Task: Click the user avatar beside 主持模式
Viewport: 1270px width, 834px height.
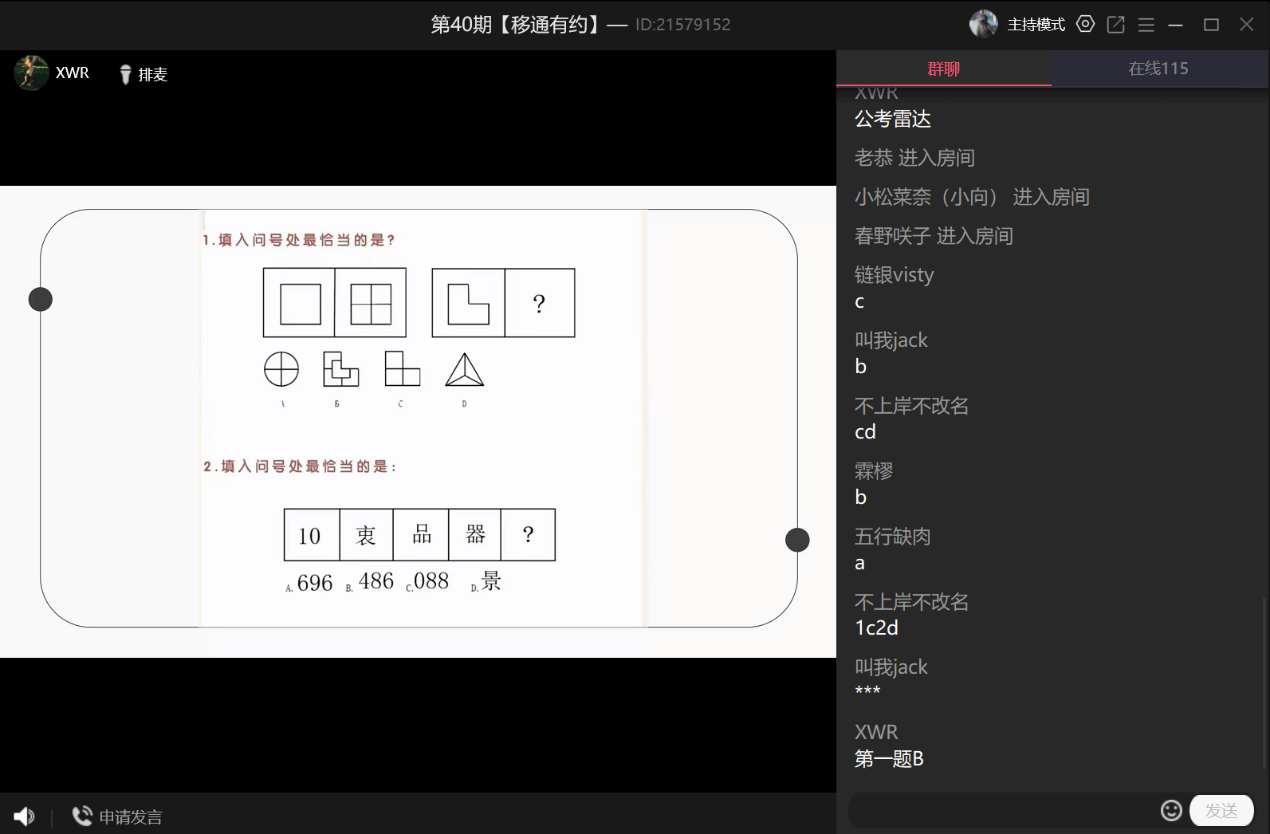Action: tap(983, 24)
